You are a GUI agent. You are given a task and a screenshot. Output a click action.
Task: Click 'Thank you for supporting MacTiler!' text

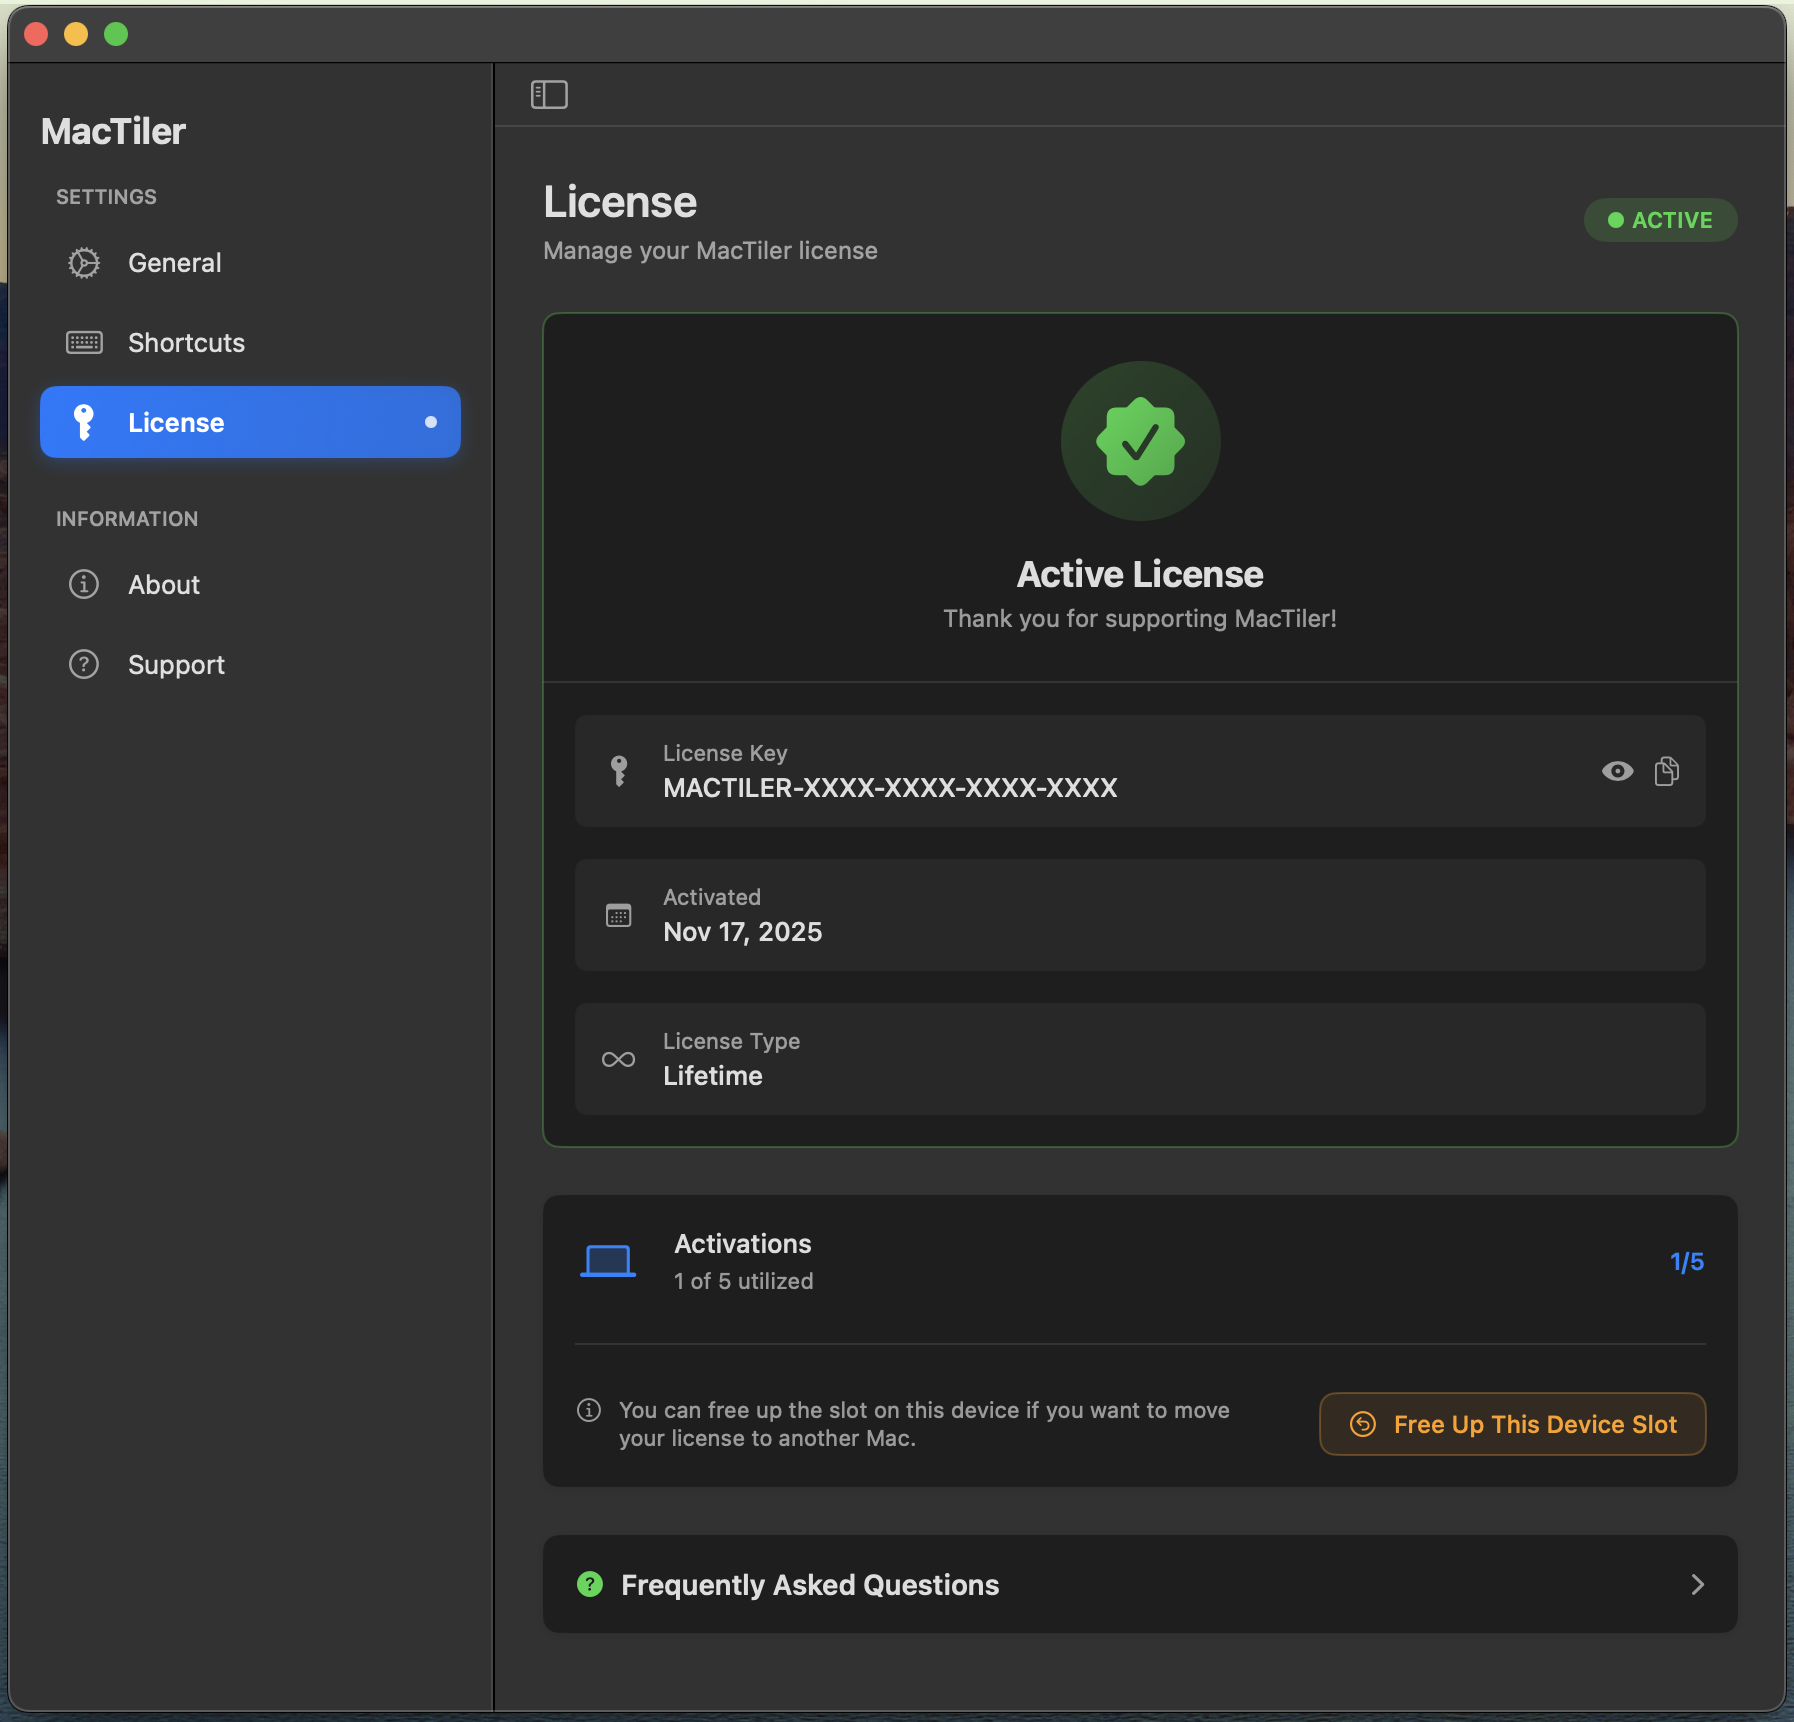pos(1140,619)
